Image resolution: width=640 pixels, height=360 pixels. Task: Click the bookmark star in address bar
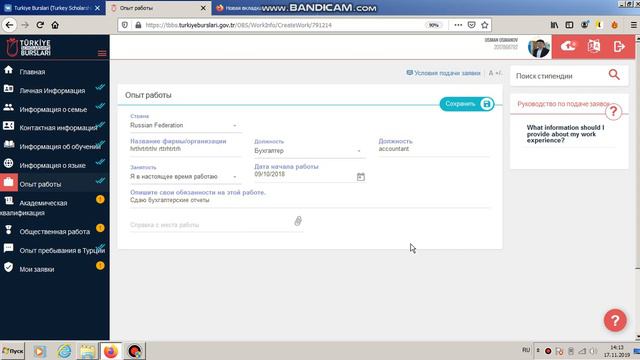pos(484,25)
